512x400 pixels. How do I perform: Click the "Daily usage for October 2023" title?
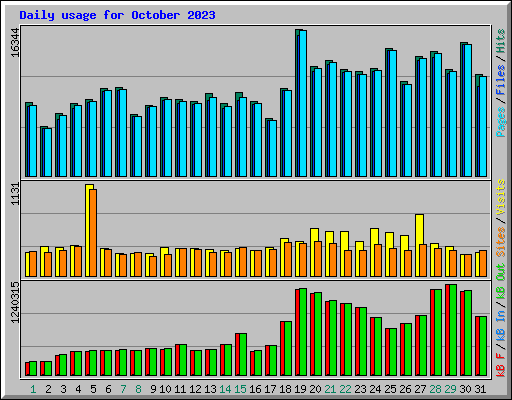(117, 15)
